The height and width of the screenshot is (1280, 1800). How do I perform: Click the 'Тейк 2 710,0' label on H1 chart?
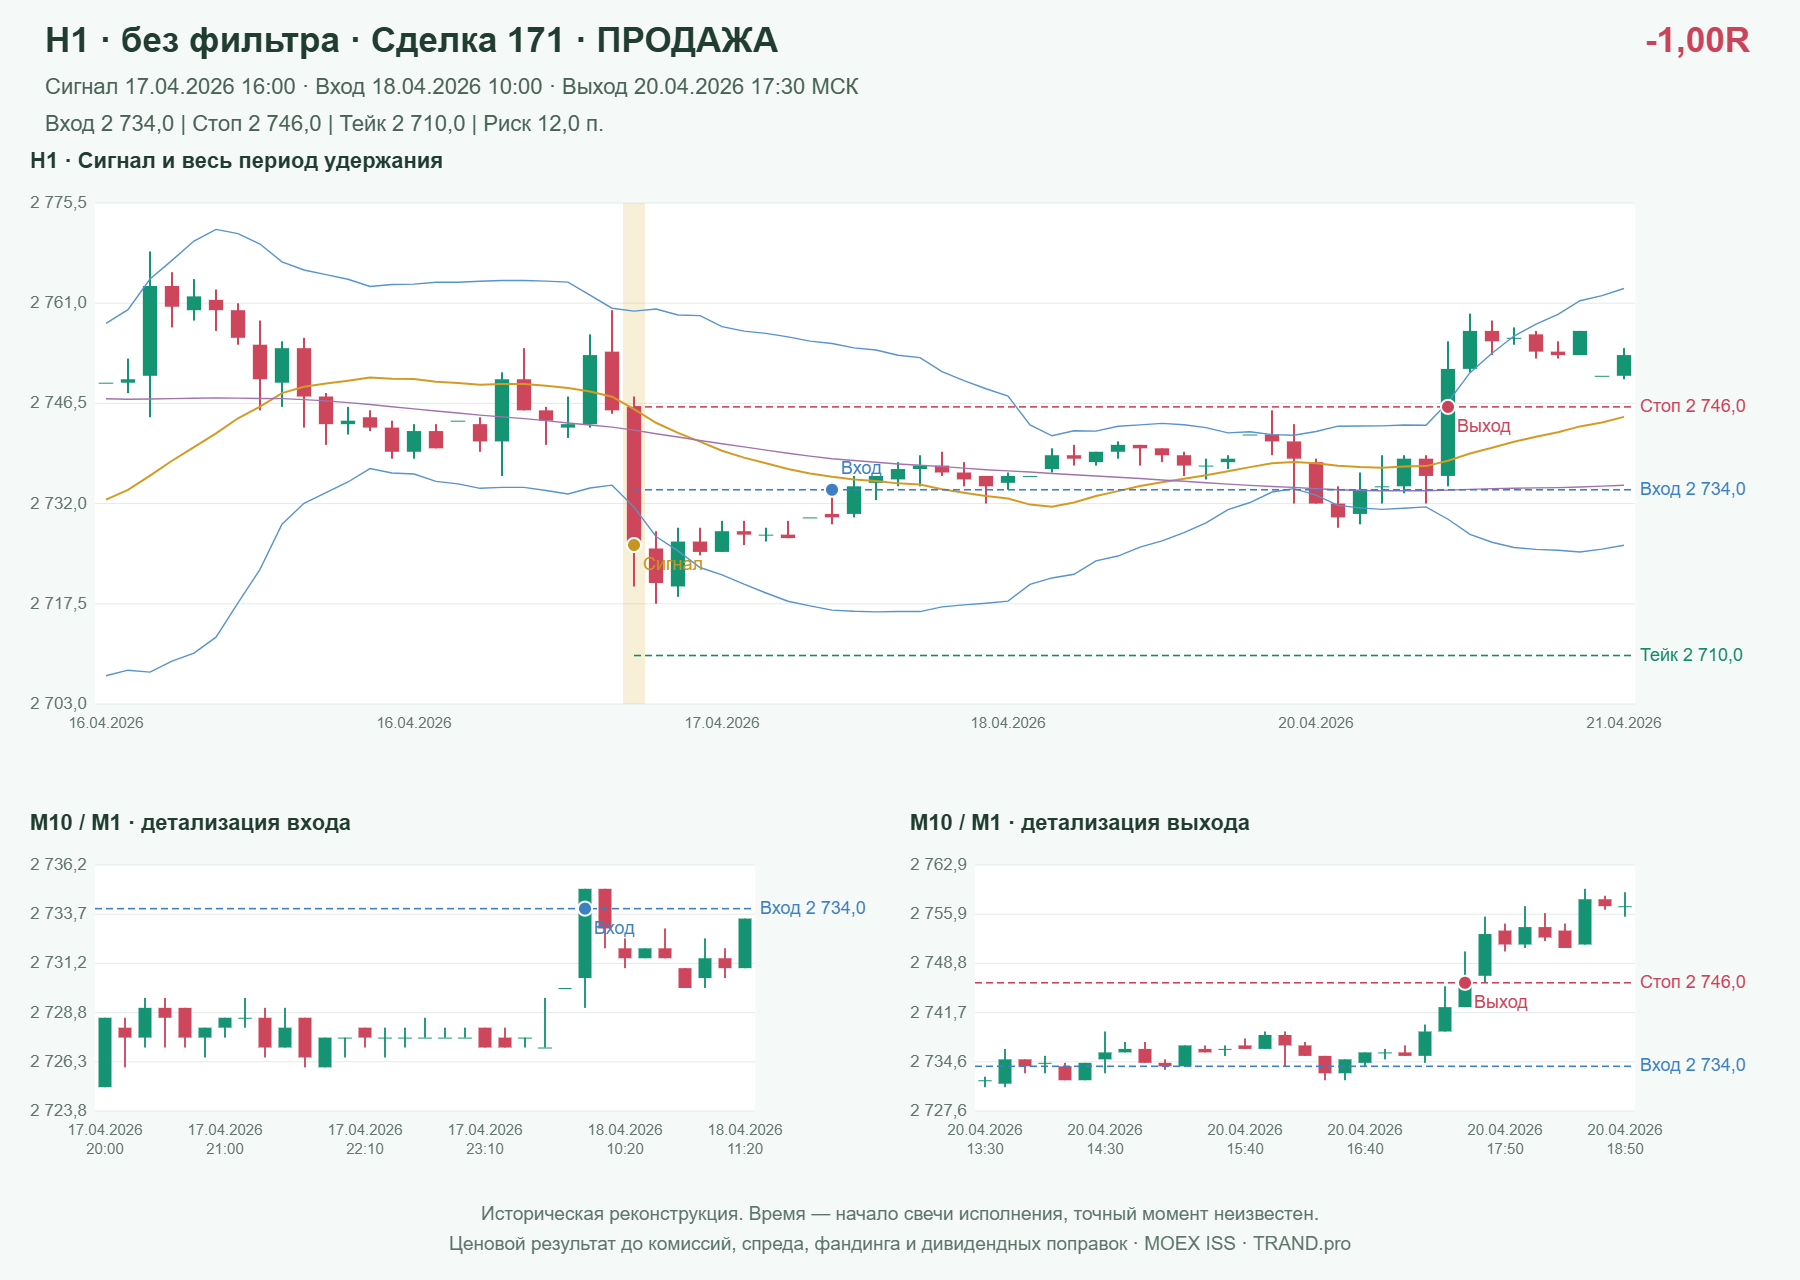1691,655
